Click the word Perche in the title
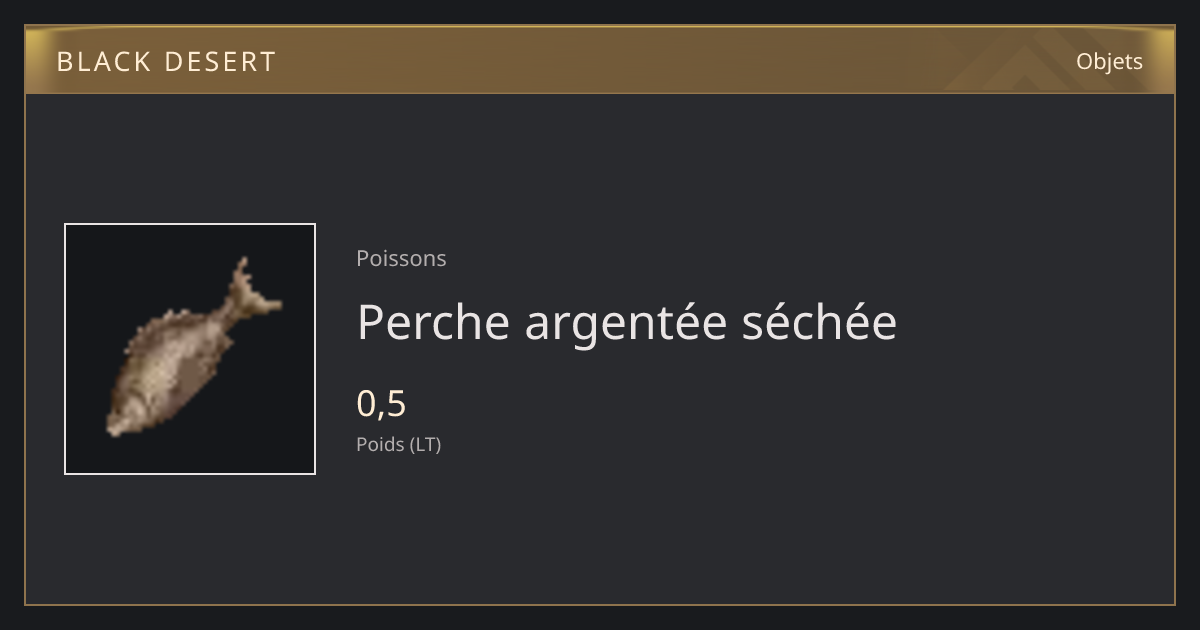 click(434, 322)
